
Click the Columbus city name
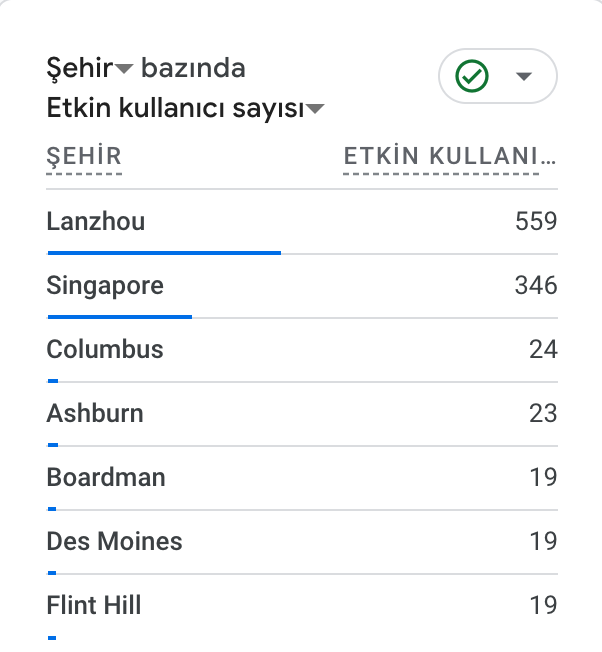coord(105,350)
